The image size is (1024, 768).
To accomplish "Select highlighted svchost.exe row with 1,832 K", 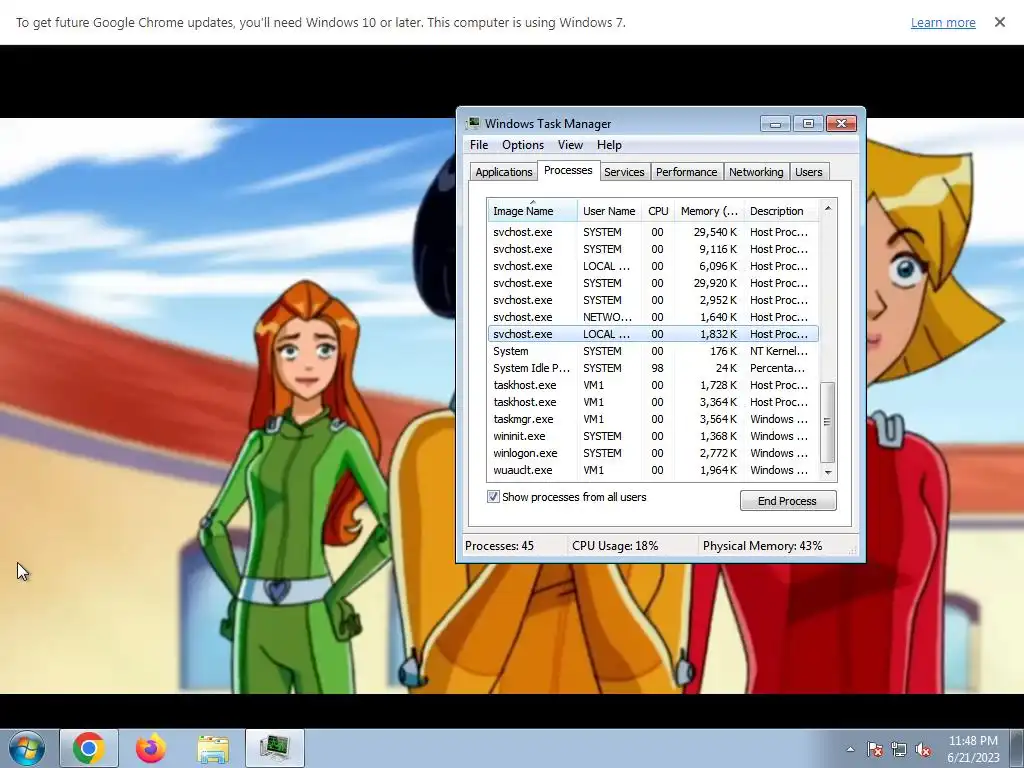I will [653, 334].
